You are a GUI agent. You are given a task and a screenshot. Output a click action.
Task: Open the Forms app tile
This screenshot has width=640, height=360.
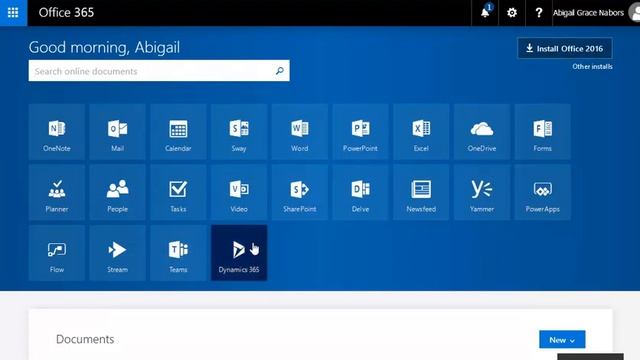coord(542,132)
